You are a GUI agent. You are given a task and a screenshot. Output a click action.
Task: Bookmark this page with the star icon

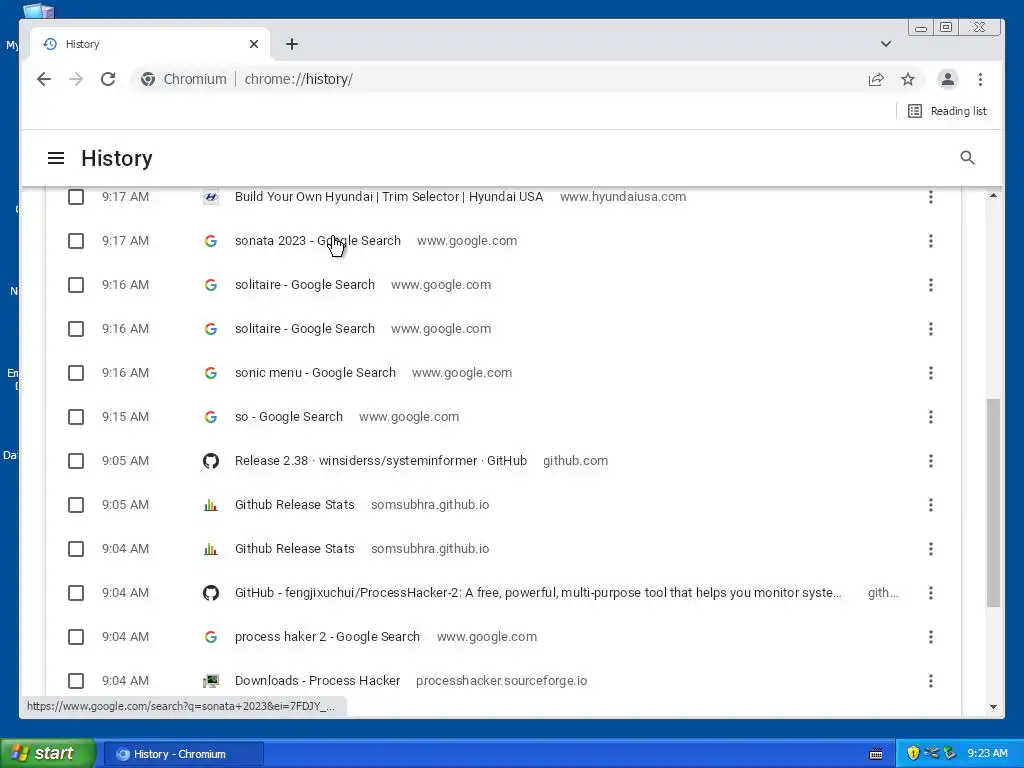pyautogui.click(x=908, y=79)
